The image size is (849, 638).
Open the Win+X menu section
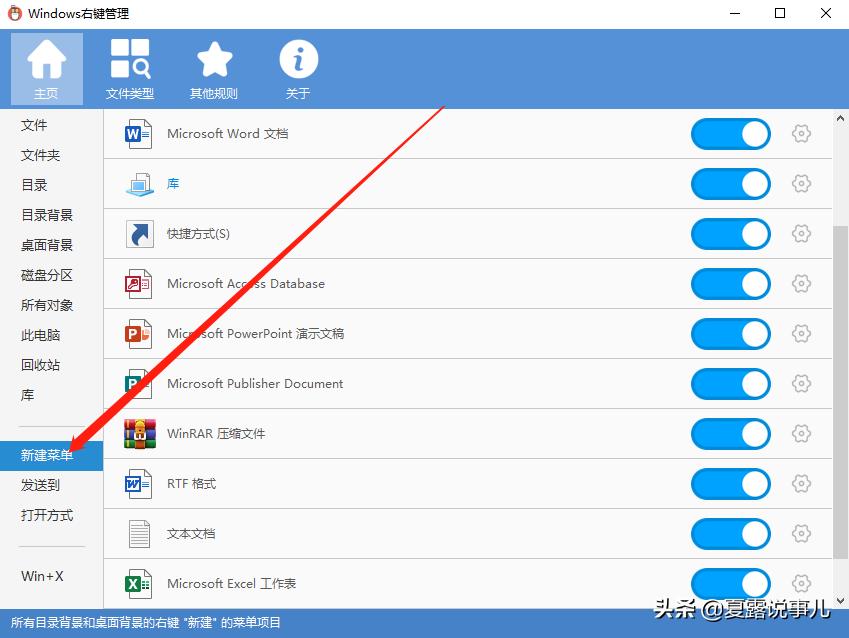click(x=42, y=576)
